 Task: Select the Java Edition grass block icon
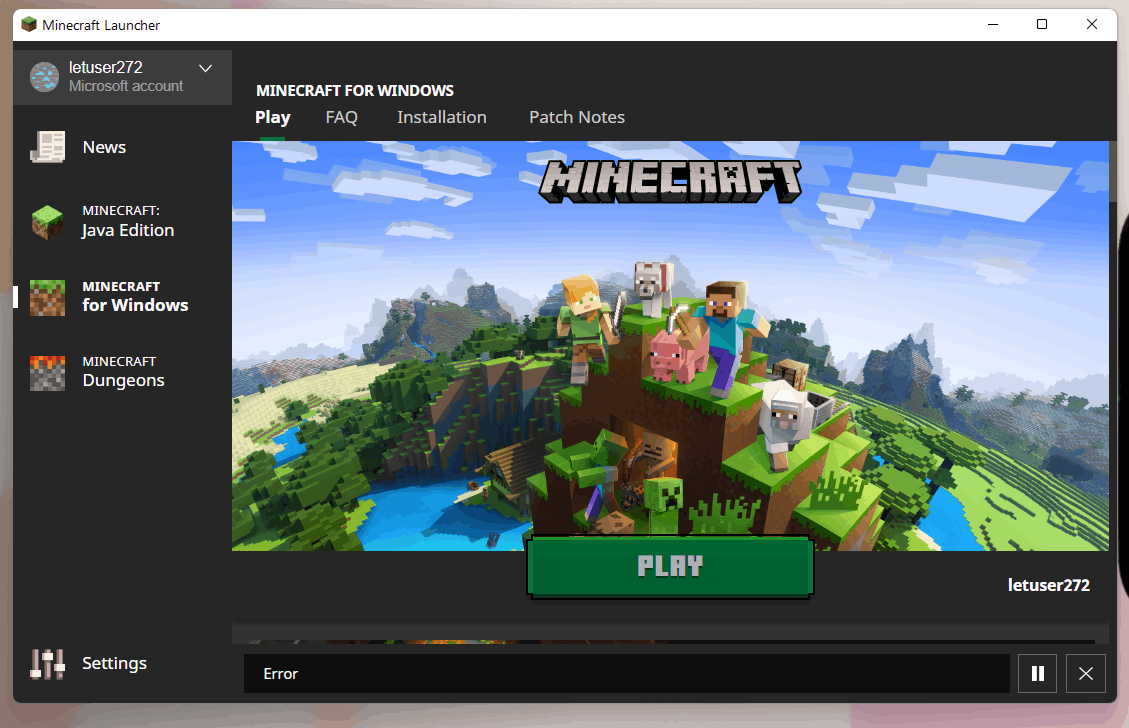point(48,223)
